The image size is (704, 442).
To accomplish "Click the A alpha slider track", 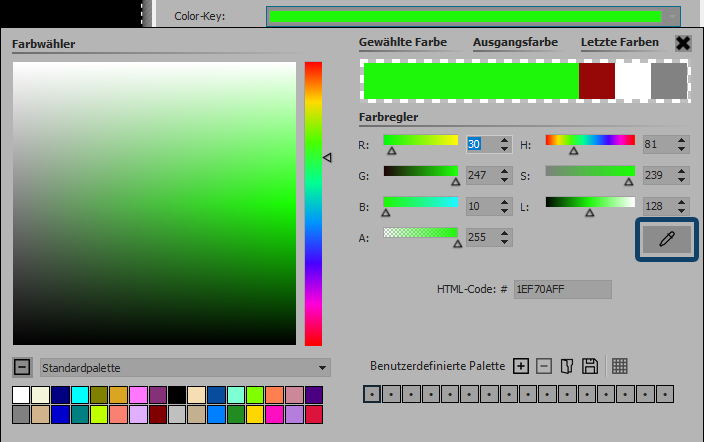I will point(421,233).
